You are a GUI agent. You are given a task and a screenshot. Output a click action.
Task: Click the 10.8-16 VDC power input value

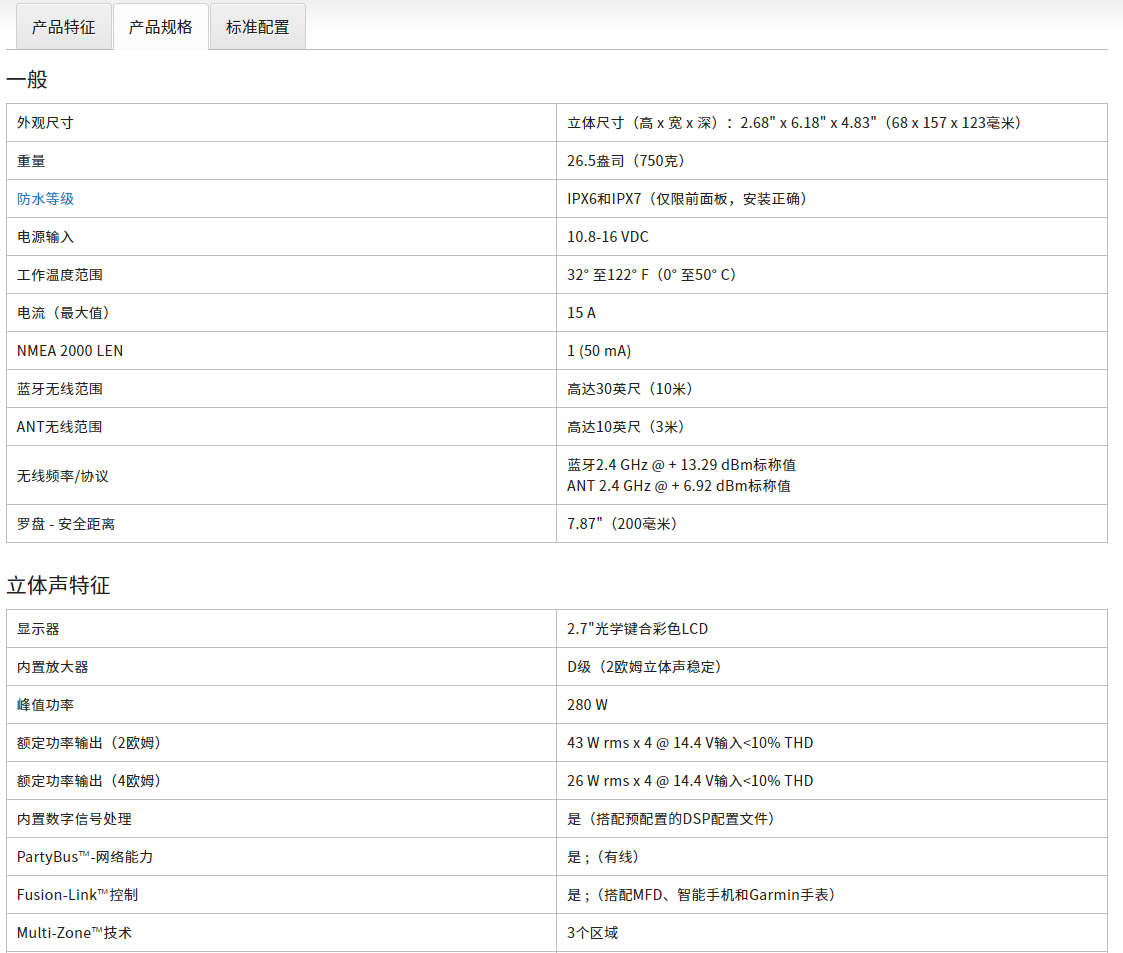(x=608, y=237)
